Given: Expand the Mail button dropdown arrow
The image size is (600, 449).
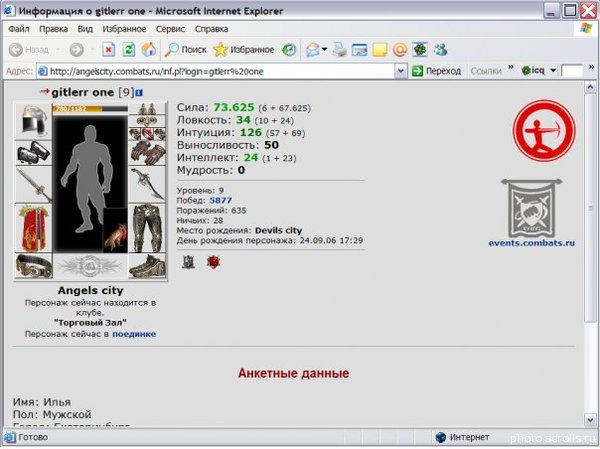Looking at the screenshot, I should point(324,49).
